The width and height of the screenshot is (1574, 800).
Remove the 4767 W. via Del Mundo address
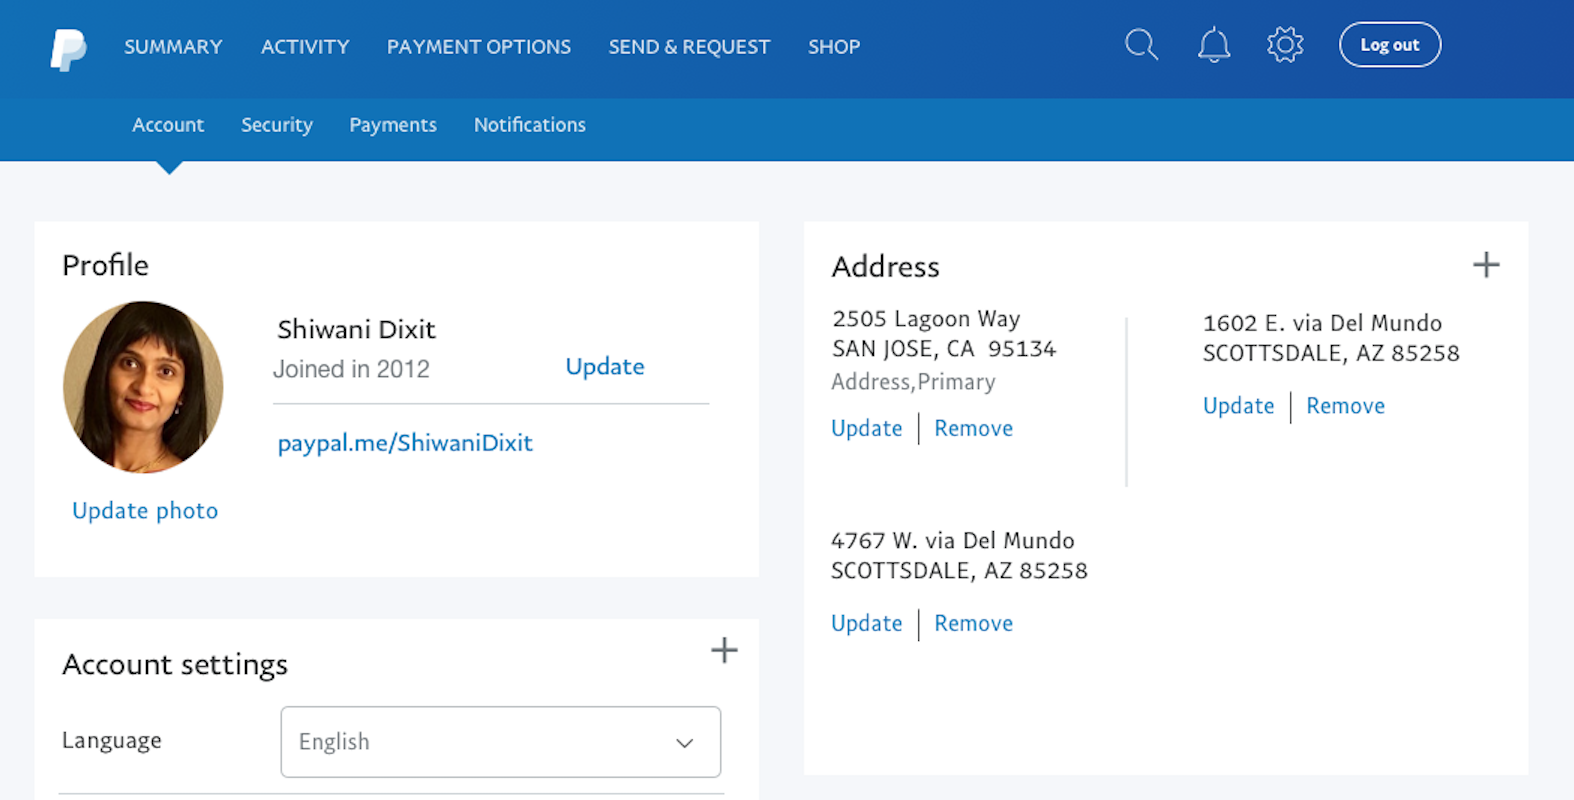point(974,623)
